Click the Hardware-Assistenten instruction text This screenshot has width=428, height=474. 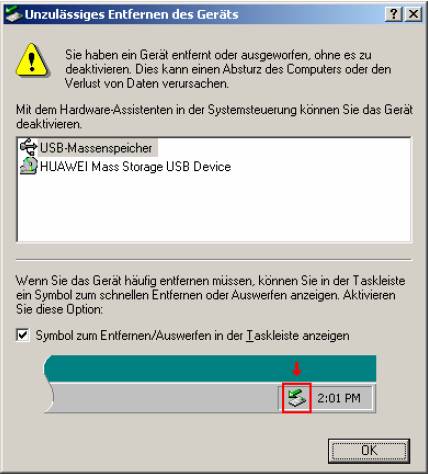click(x=214, y=117)
